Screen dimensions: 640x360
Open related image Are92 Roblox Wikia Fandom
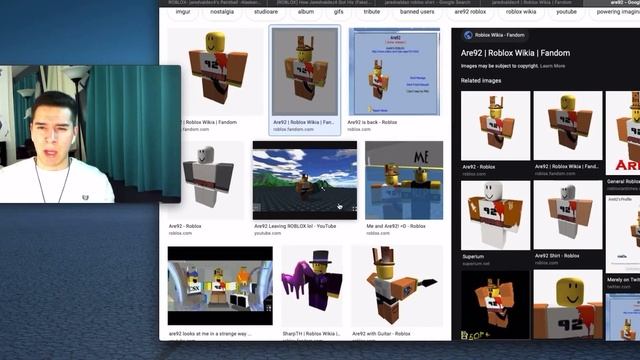[x=568, y=126]
